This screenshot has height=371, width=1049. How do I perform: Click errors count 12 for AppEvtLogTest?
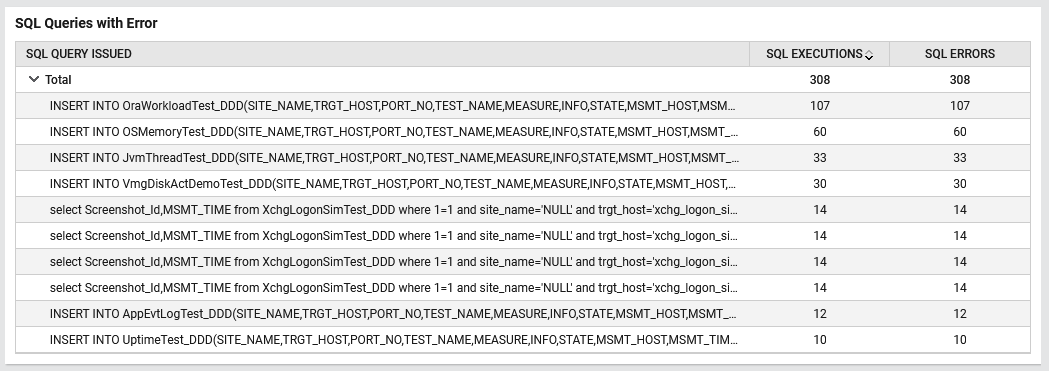tap(959, 314)
